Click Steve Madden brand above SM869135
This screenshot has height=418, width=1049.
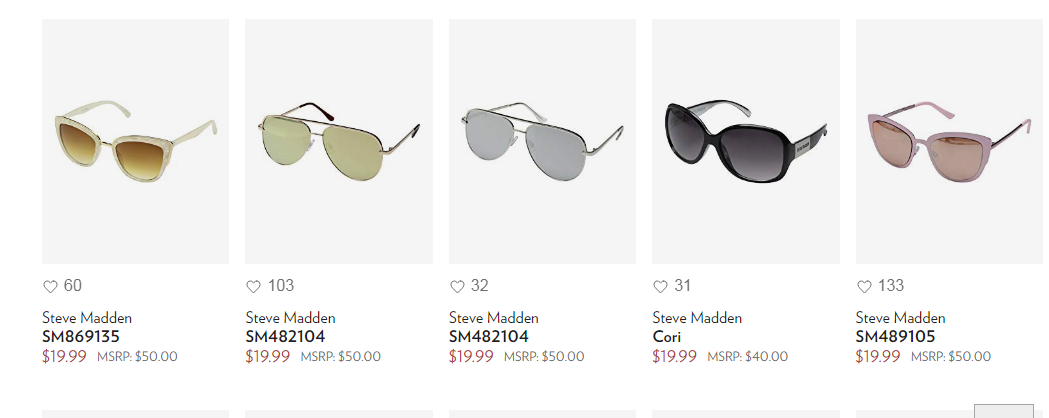click(87, 318)
